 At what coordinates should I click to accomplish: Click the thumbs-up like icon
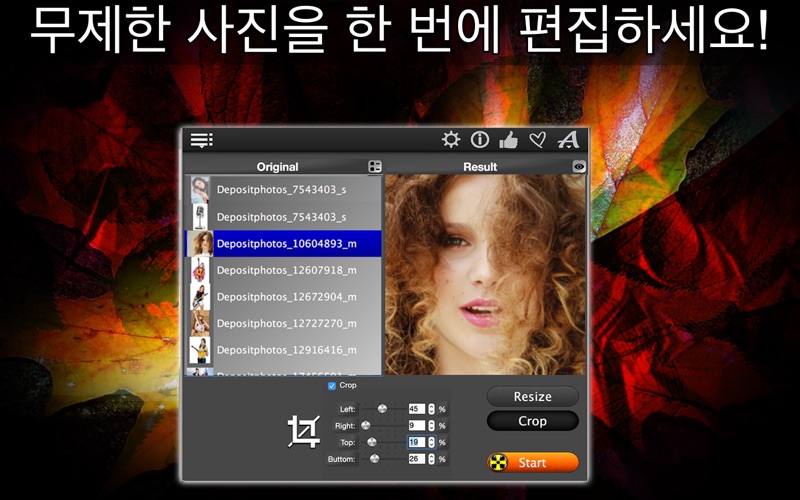pos(508,140)
